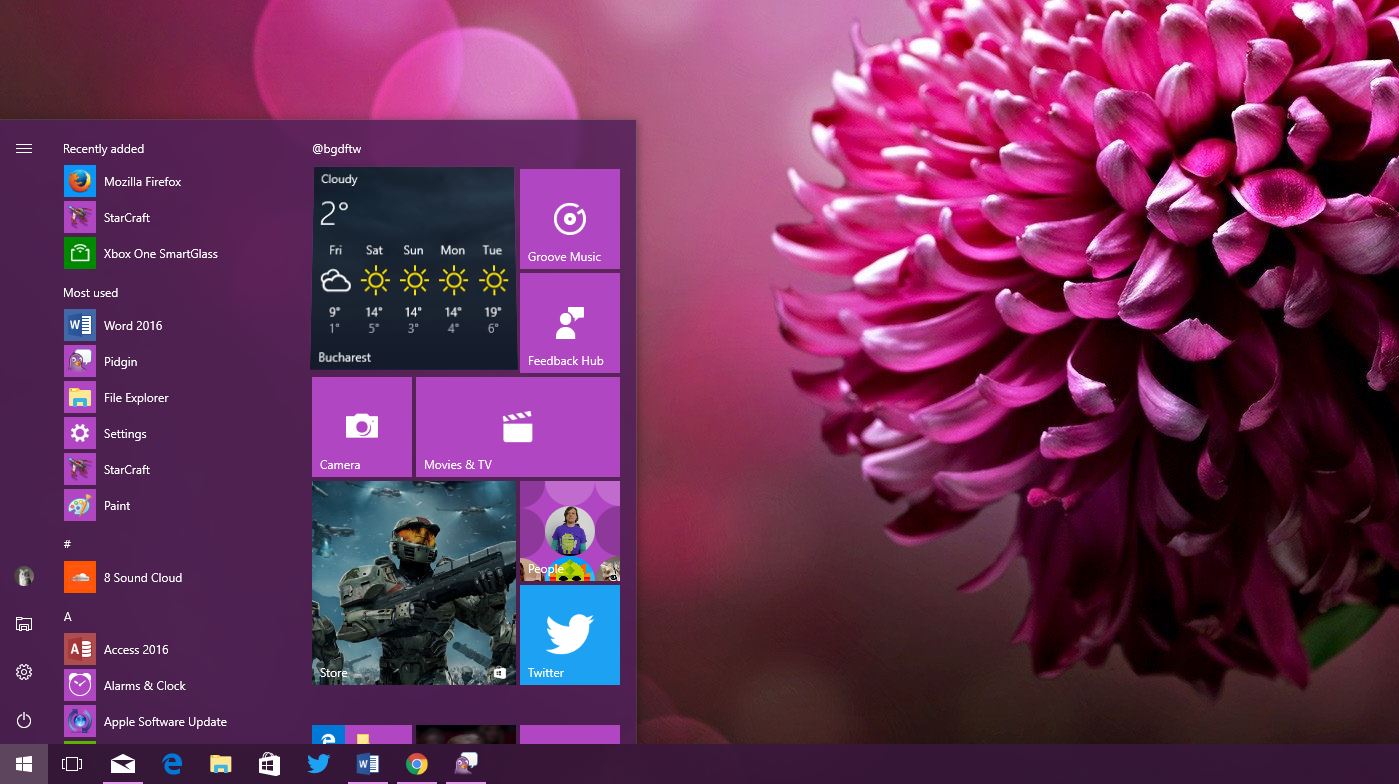Open StarCraft under Most used
Screen dimensions: 1399x784
tap(180, 470)
